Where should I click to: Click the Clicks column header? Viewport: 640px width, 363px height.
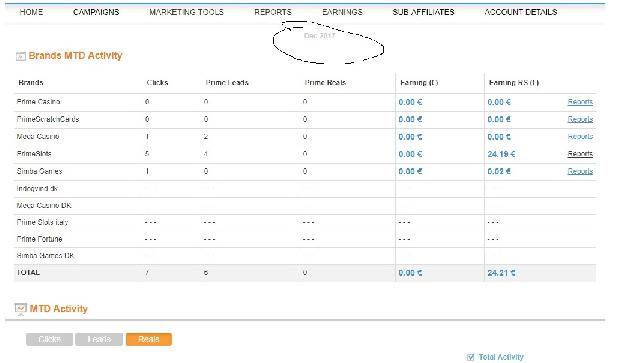(157, 82)
